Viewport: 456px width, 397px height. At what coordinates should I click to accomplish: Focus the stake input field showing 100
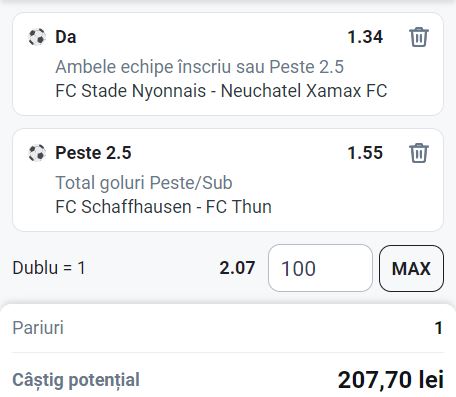320,268
